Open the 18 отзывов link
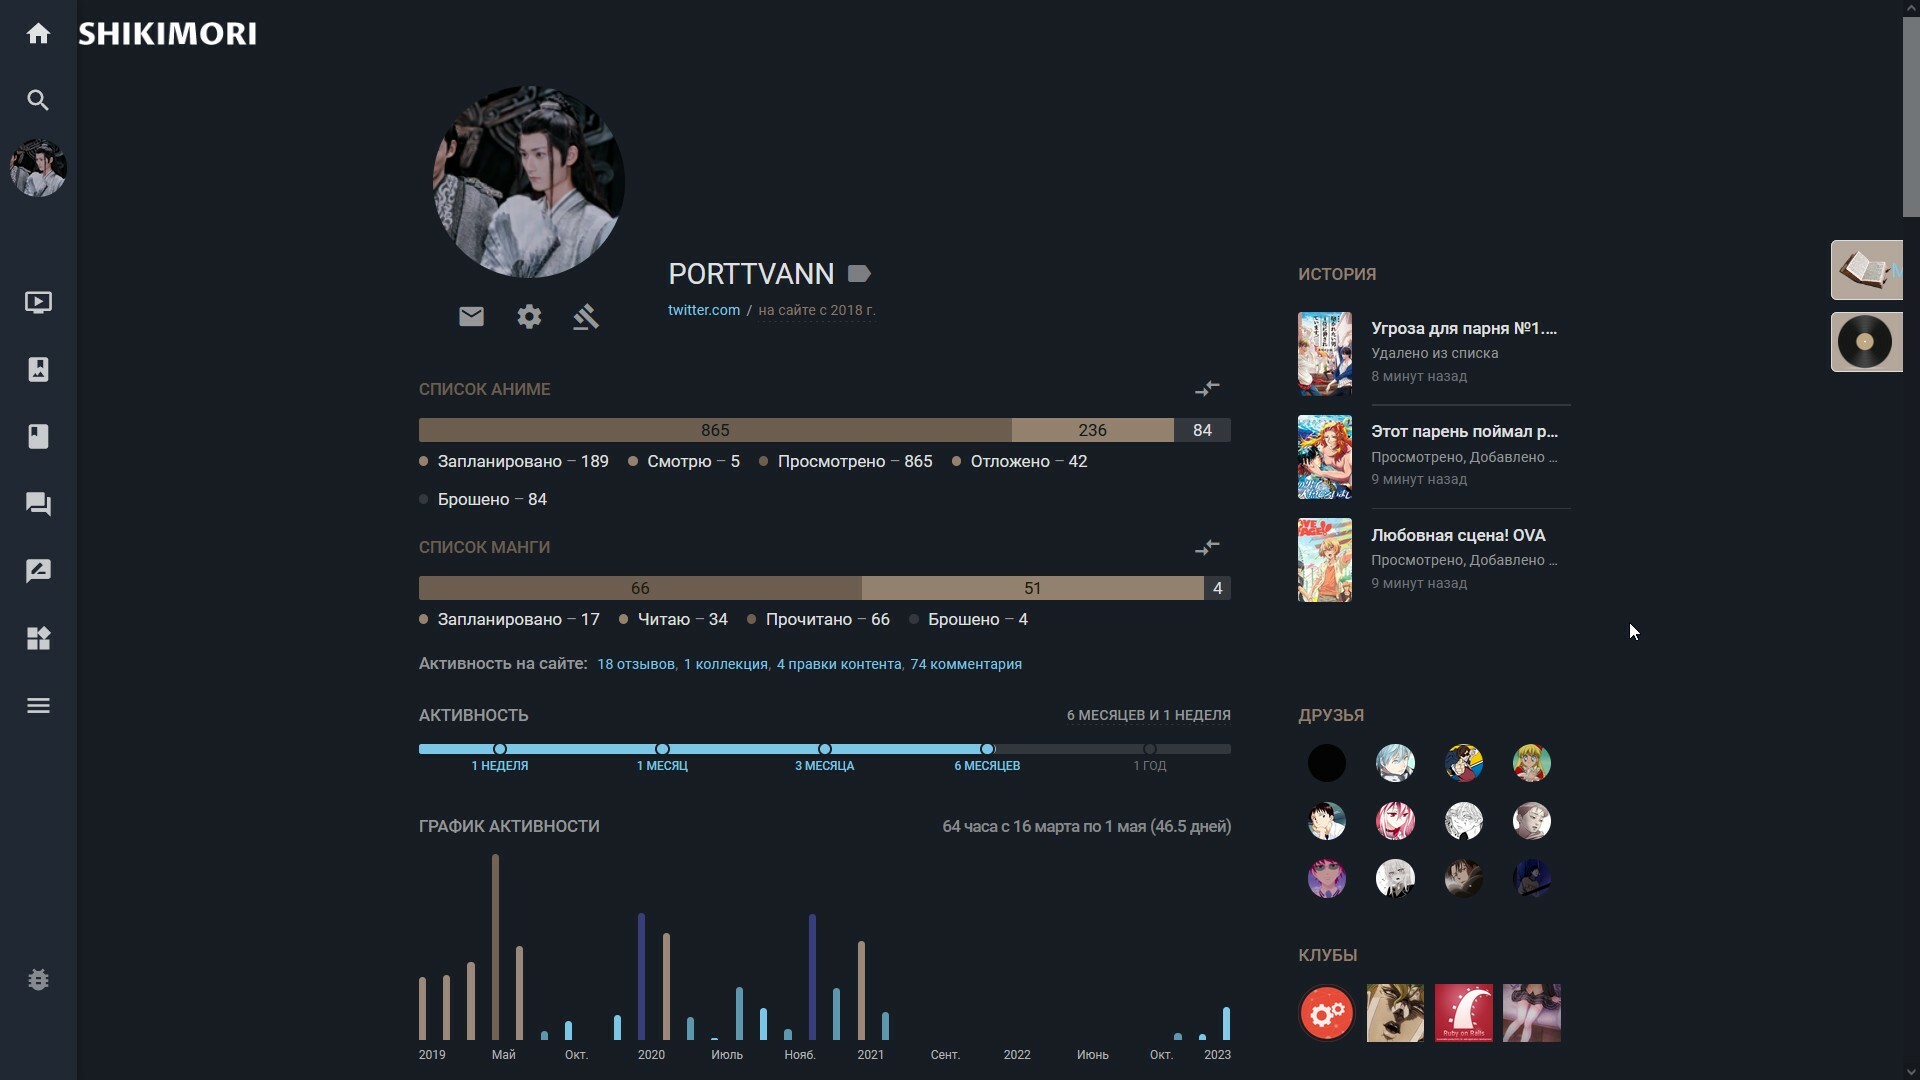 (x=635, y=664)
